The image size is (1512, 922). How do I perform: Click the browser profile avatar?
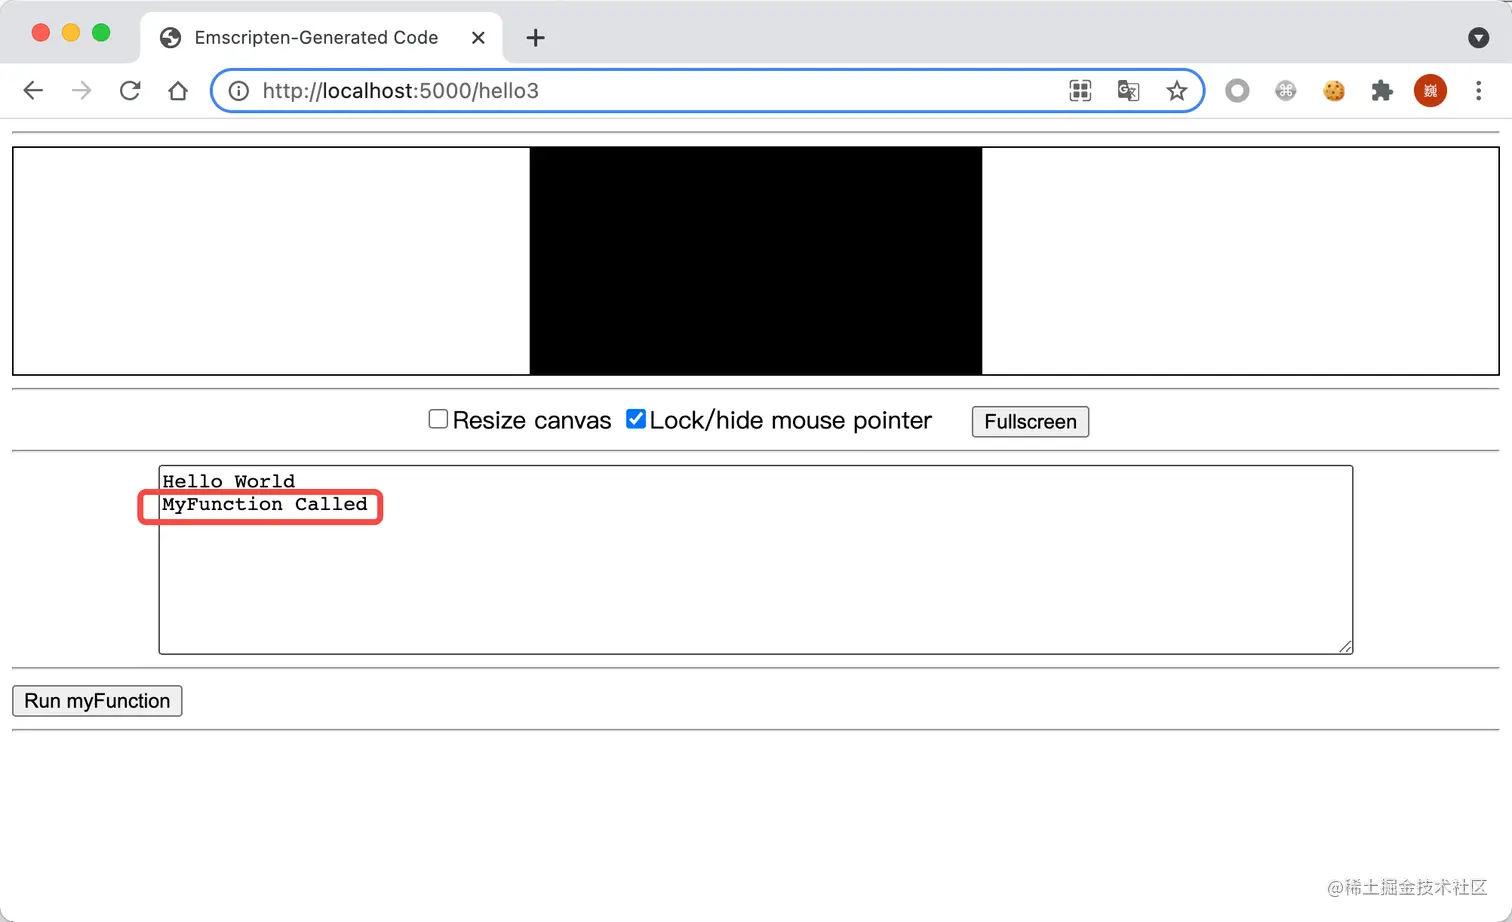[x=1429, y=90]
